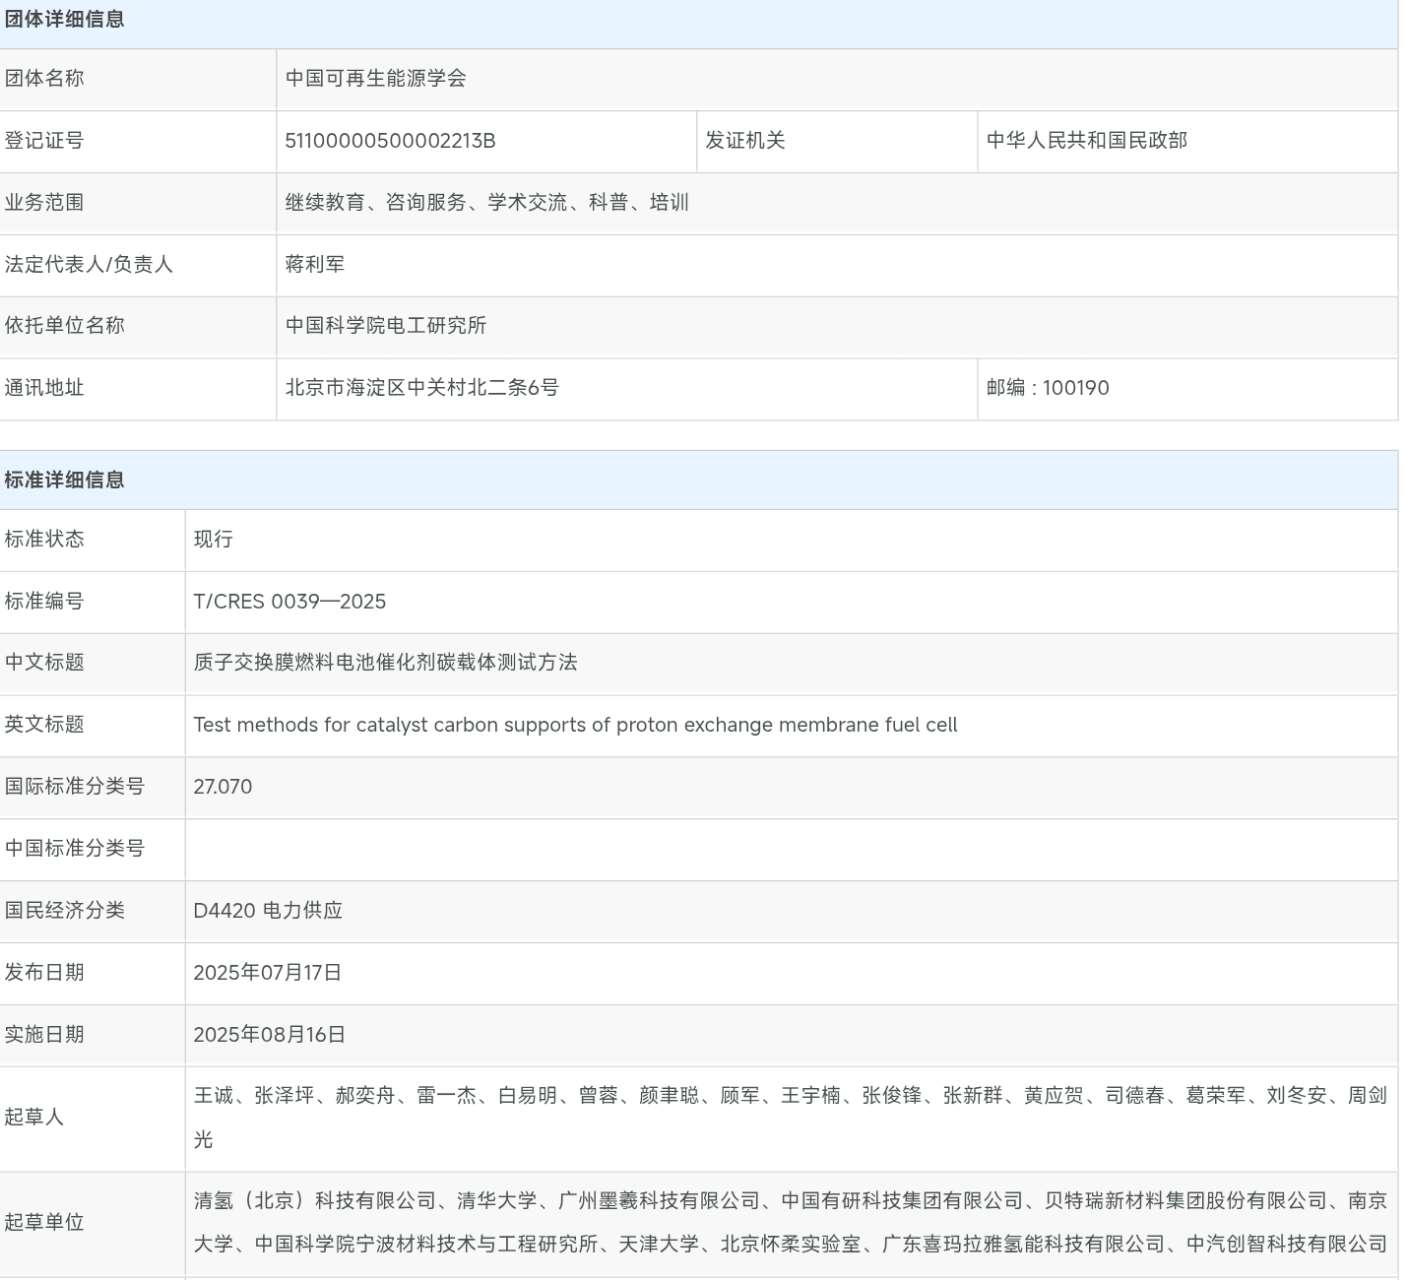
Task: Click supporting unit 中国科学院电工研究所
Action: pos(386,325)
